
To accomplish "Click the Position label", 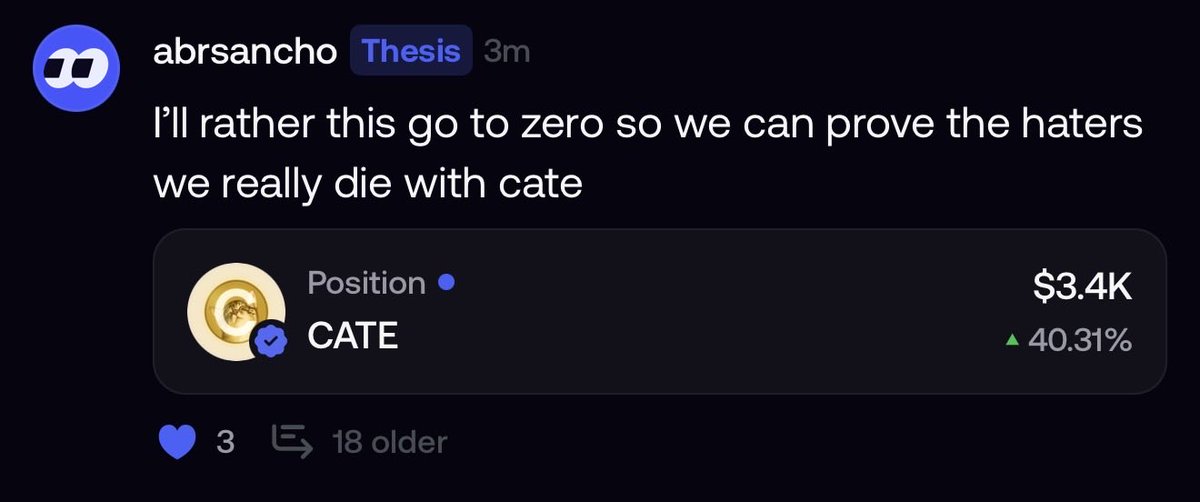I will tap(366, 283).
